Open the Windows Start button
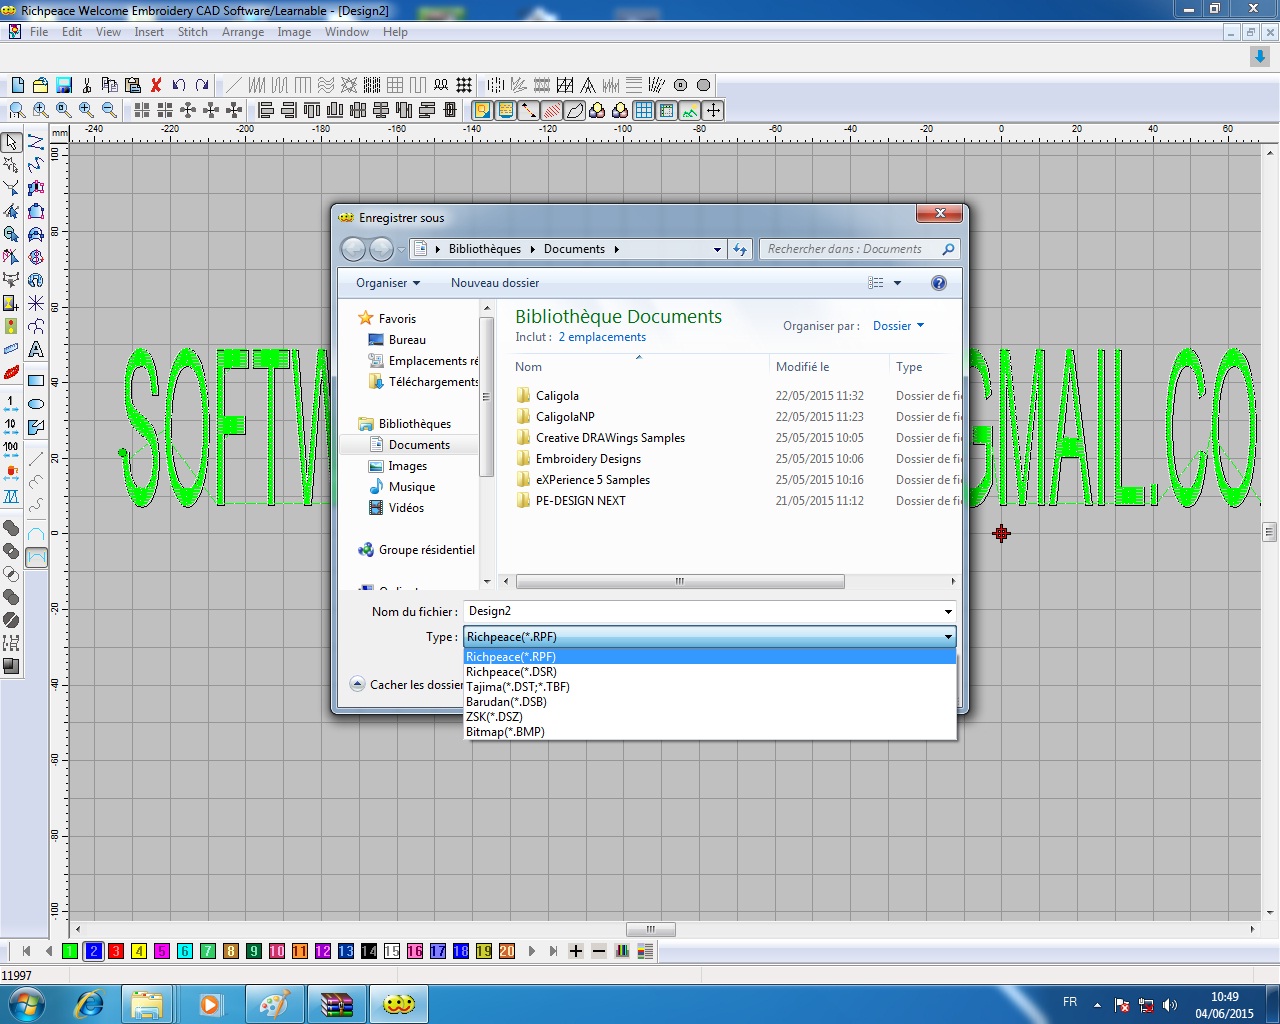1280x1024 pixels. coord(27,1003)
